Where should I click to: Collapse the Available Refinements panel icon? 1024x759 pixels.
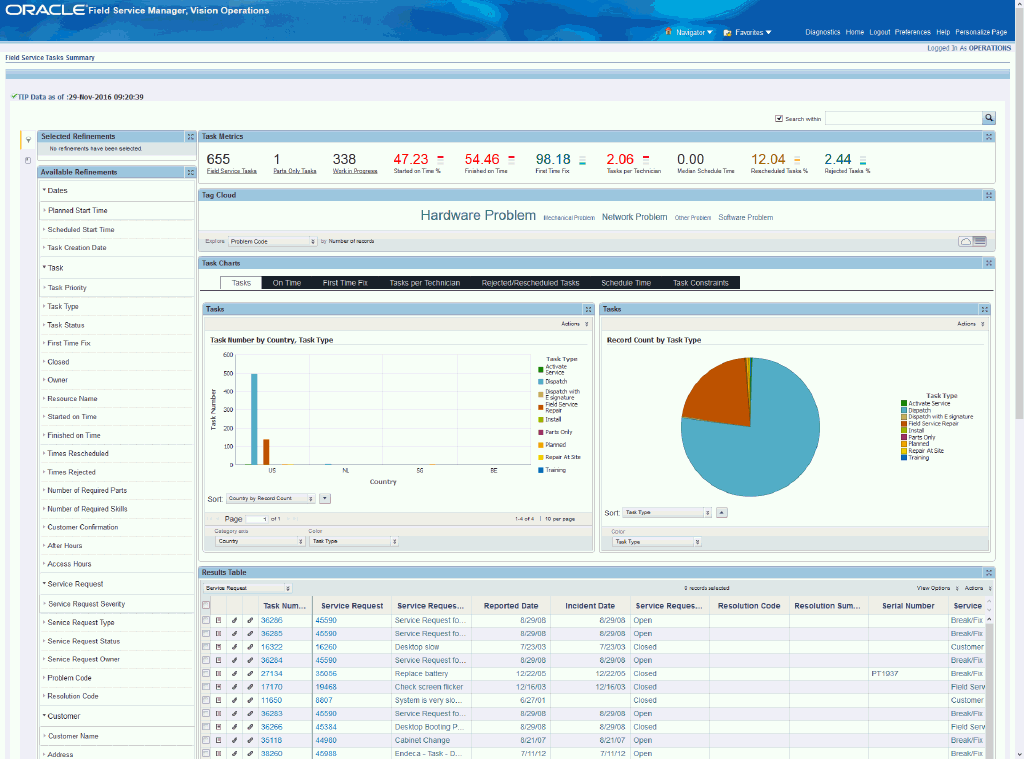[191, 172]
